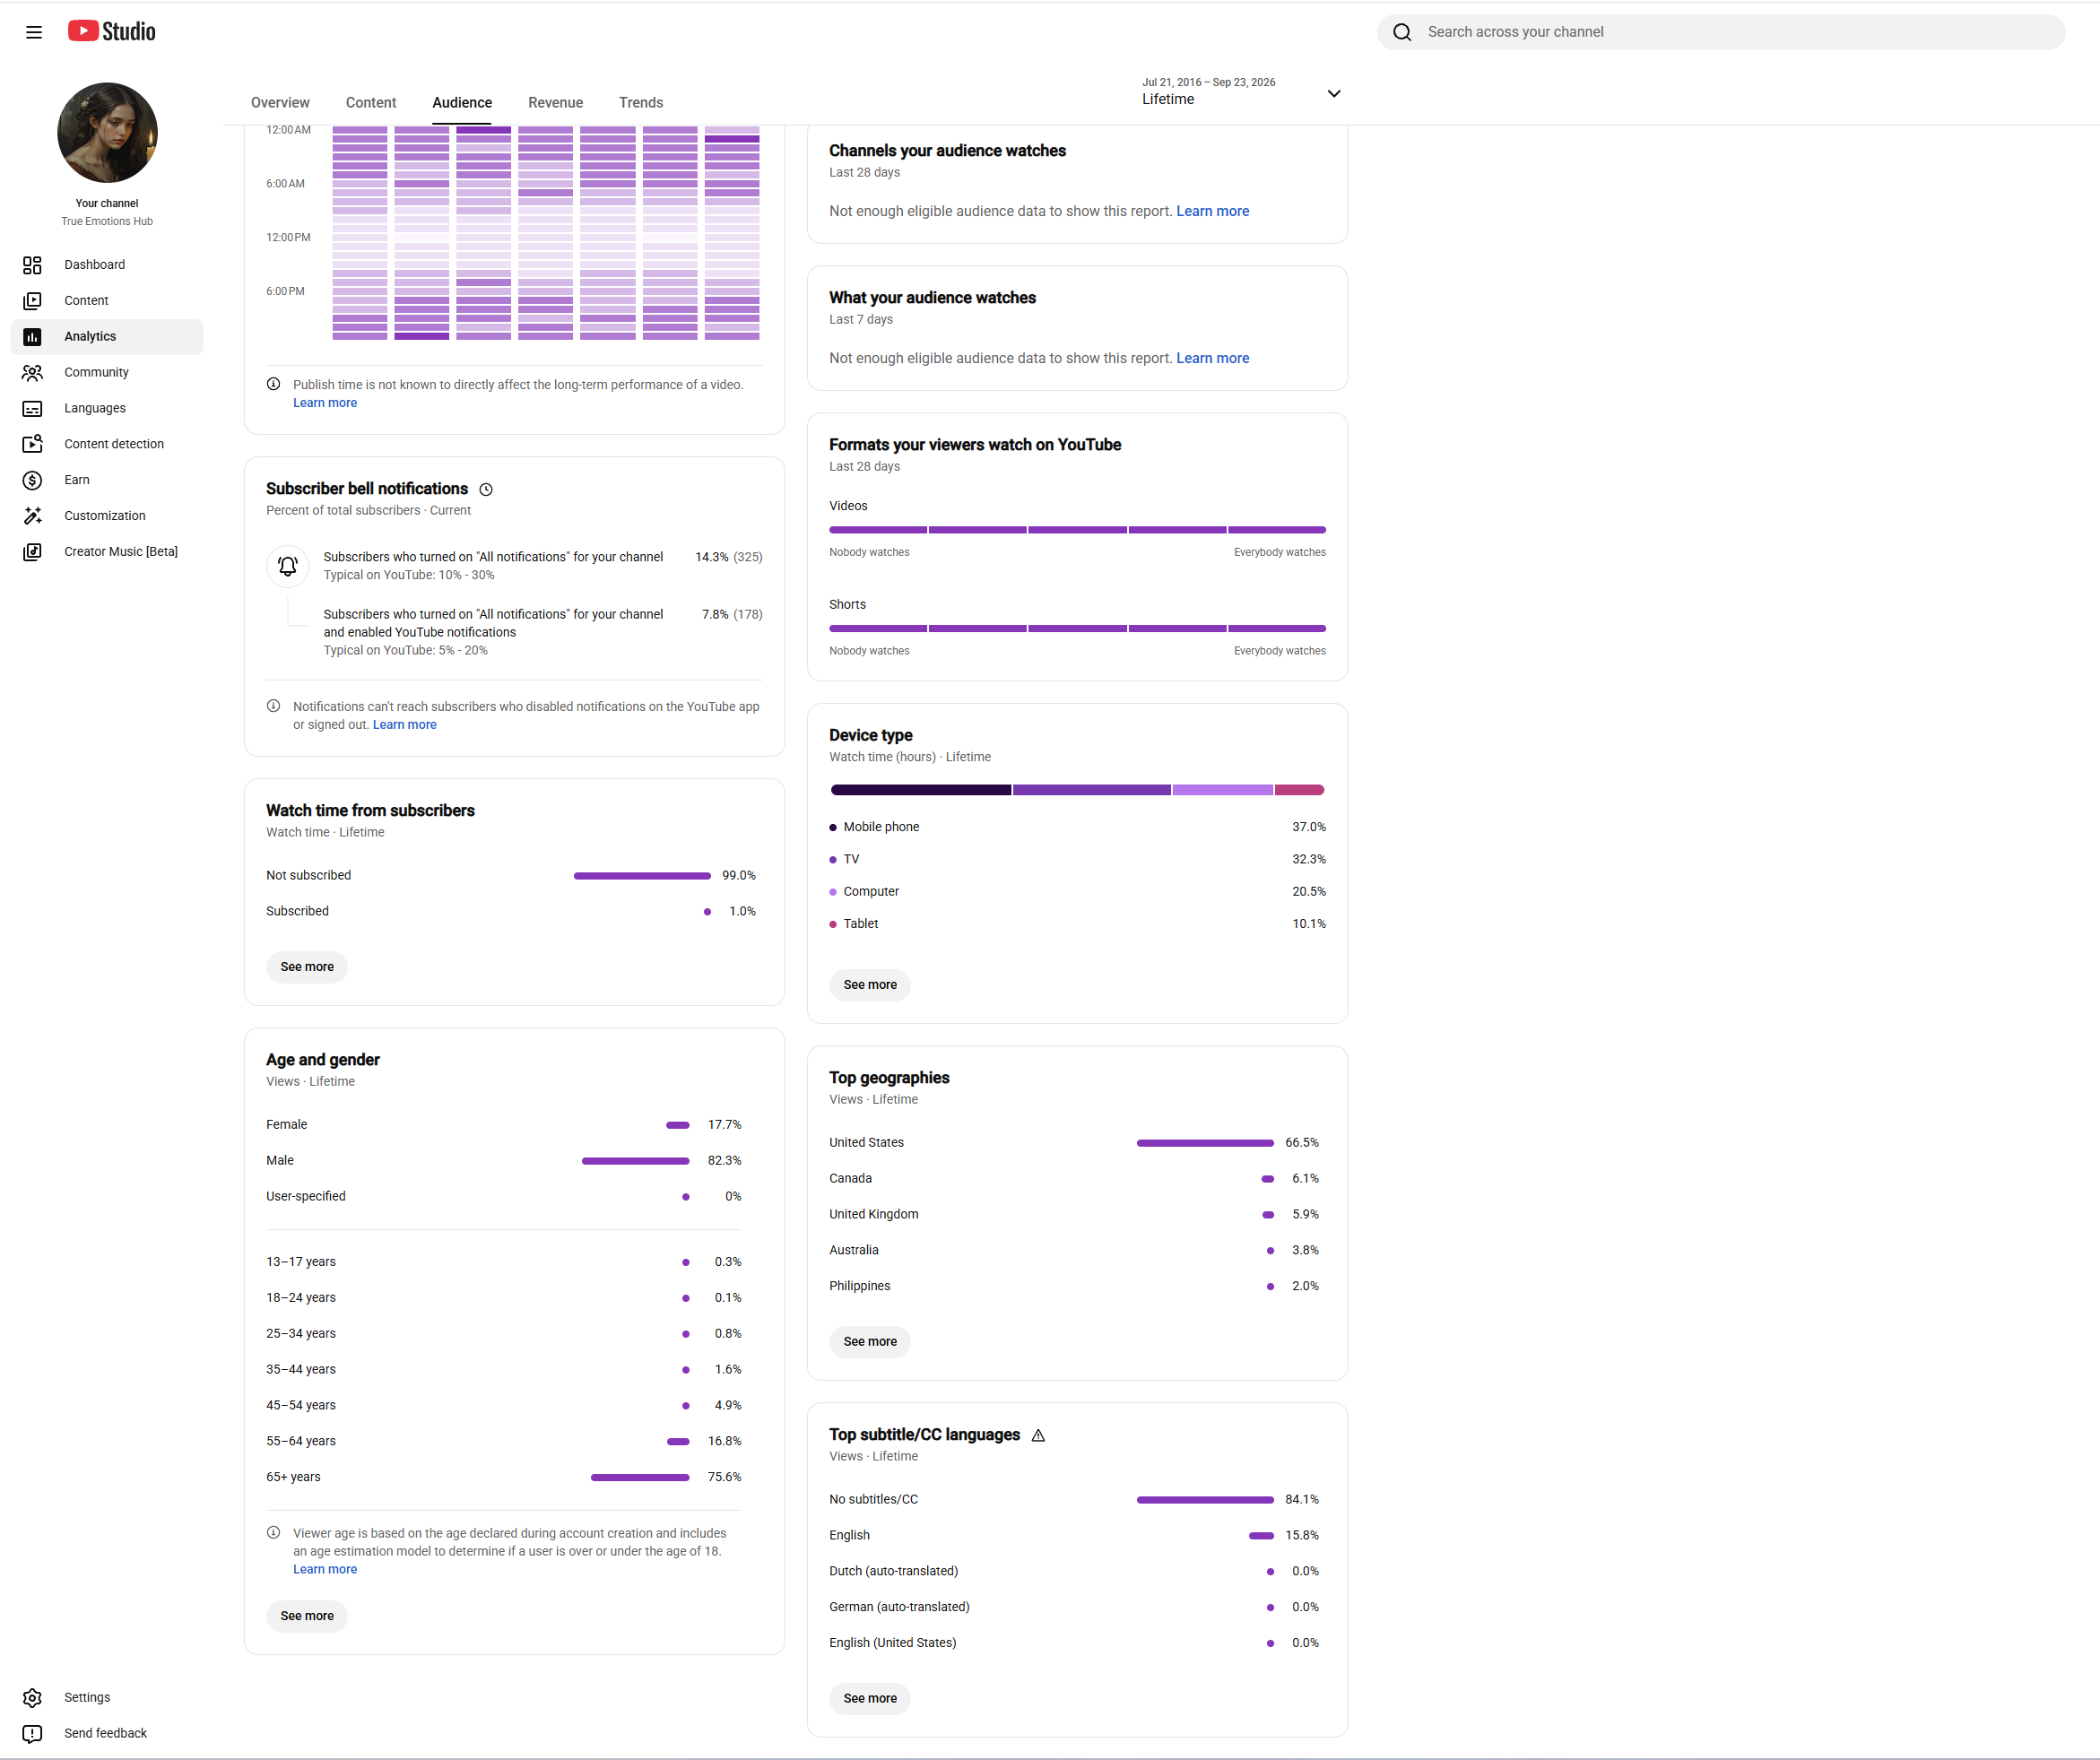Switch to the Trends tab
2100x1760 pixels.
tap(641, 103)
